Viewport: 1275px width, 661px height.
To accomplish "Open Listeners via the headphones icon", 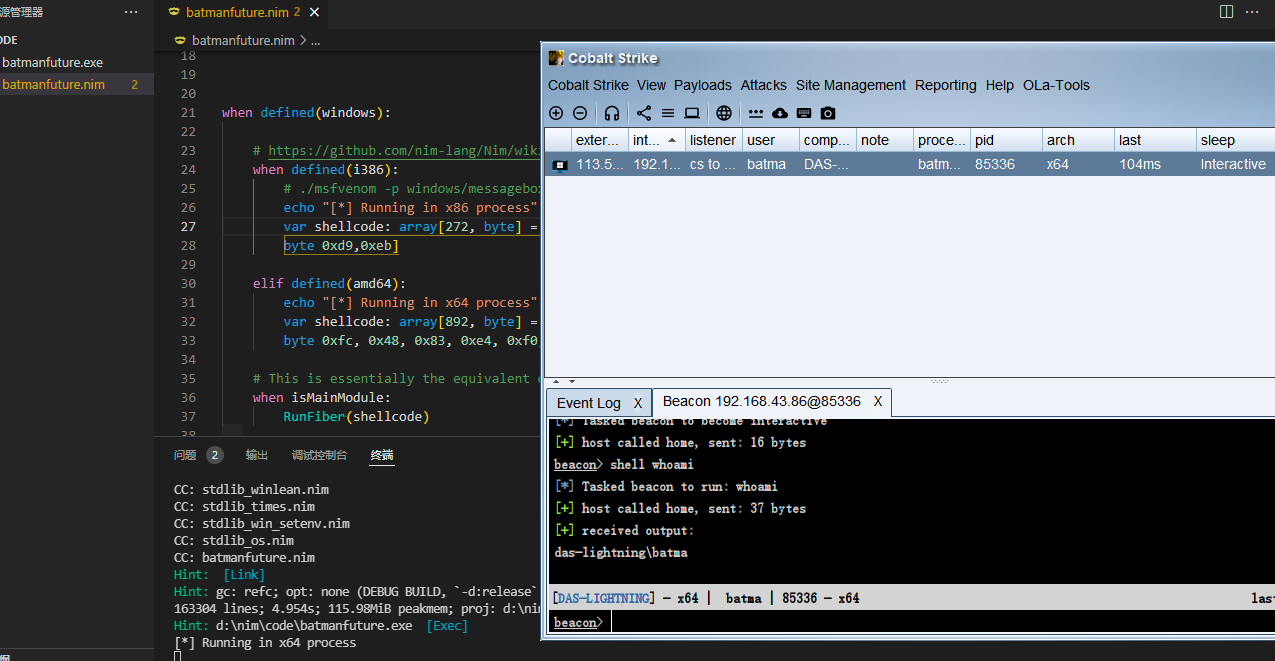I will 612,113.
